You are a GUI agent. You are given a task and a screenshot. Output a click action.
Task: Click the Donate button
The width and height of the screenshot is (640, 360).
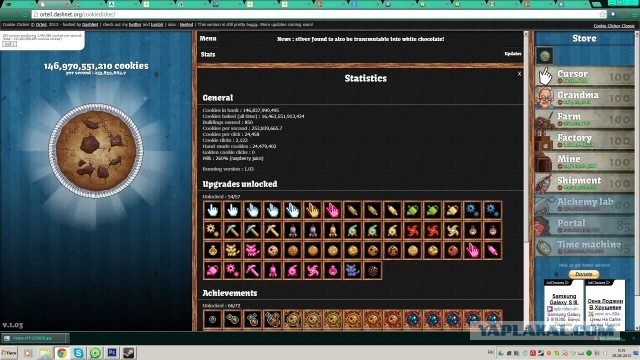(584, 274)
